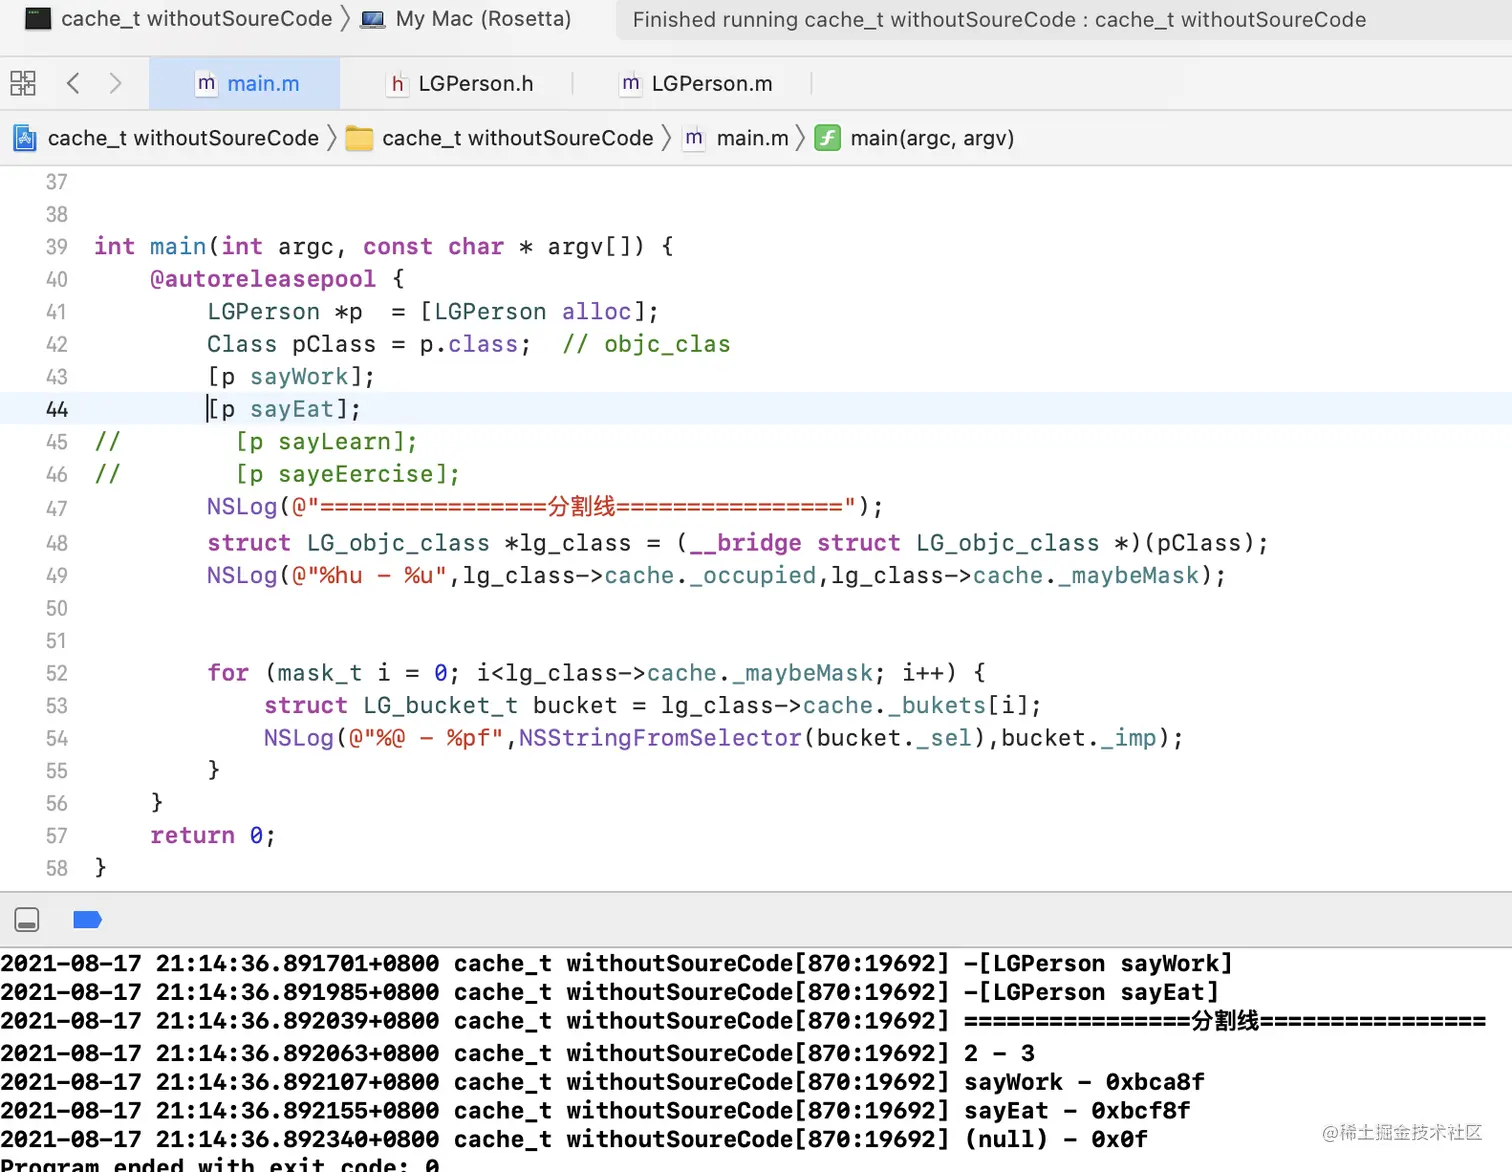Screen dimensions: 1512x1172
Task: Click console output line '2 - 3'
Action: pos(1000,1053)
